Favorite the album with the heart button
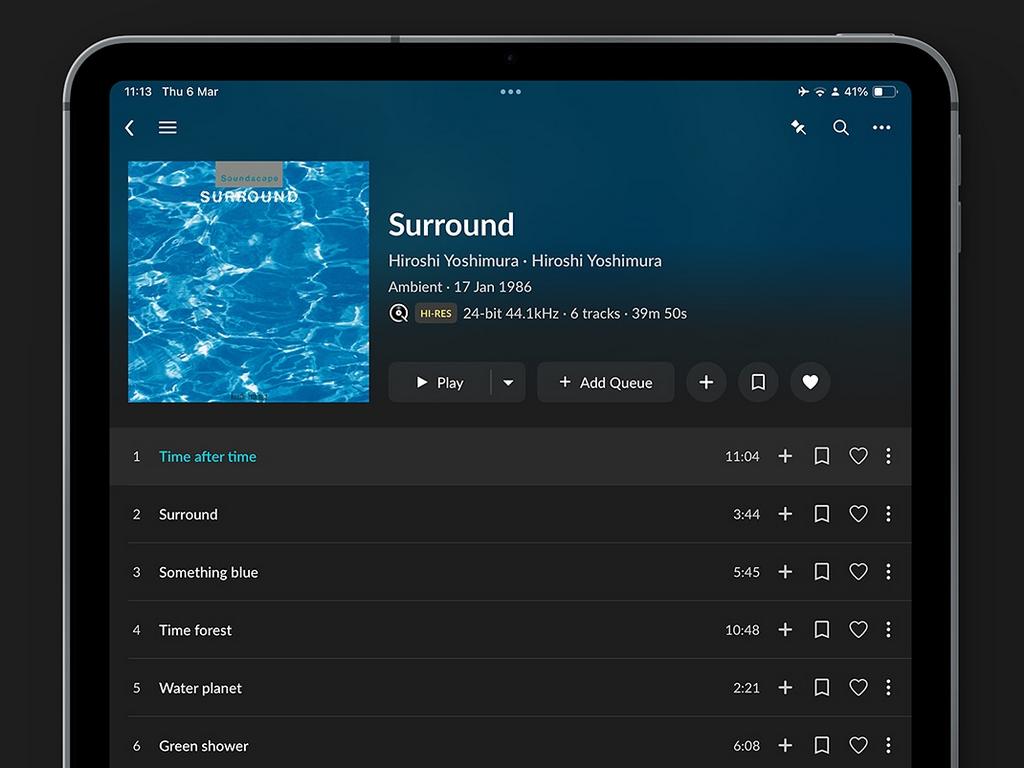Screen dimensions: 1024x768 (810, 382)
